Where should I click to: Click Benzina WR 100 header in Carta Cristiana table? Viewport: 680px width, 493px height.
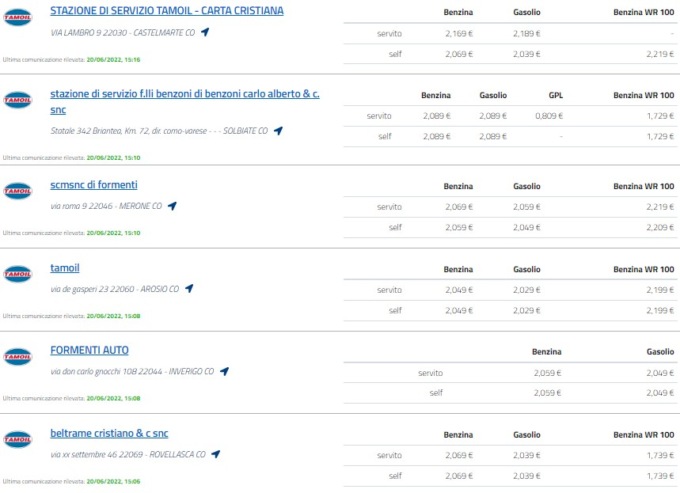[x=644, y=12]
